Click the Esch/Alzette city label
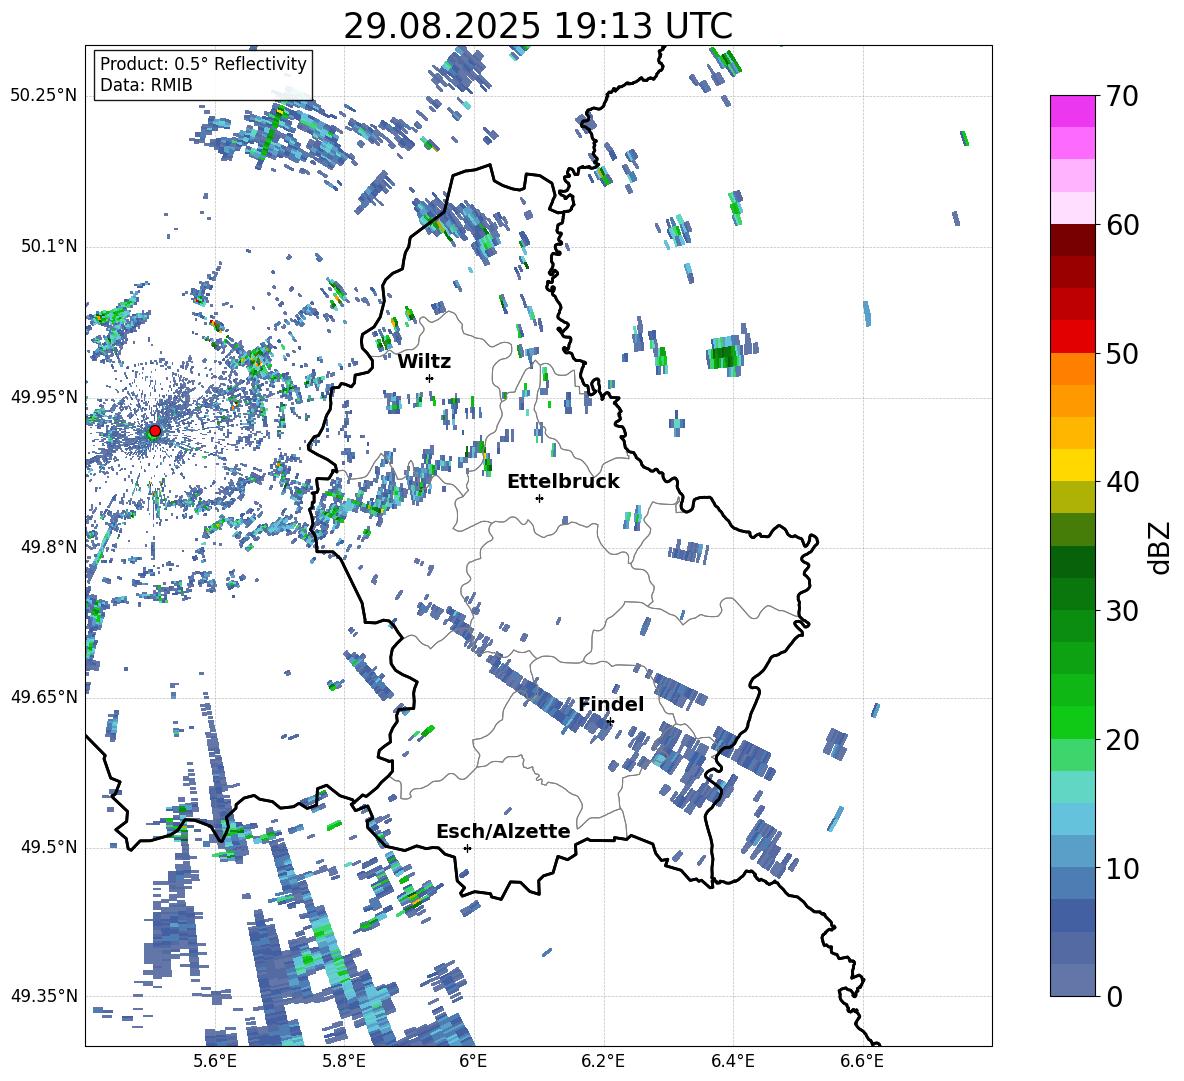Viewport: 1184px width, 1081px height. (503, 831)
